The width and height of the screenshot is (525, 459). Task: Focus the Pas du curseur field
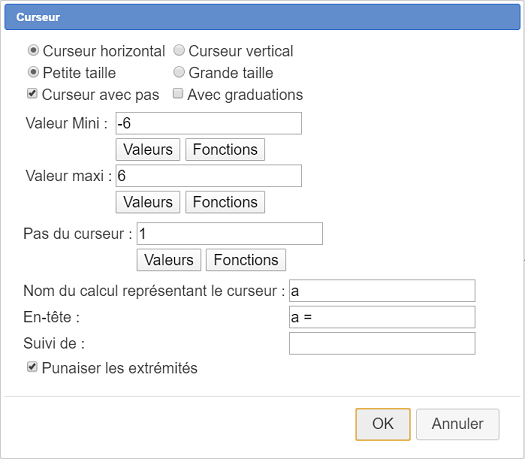(230, 234)
